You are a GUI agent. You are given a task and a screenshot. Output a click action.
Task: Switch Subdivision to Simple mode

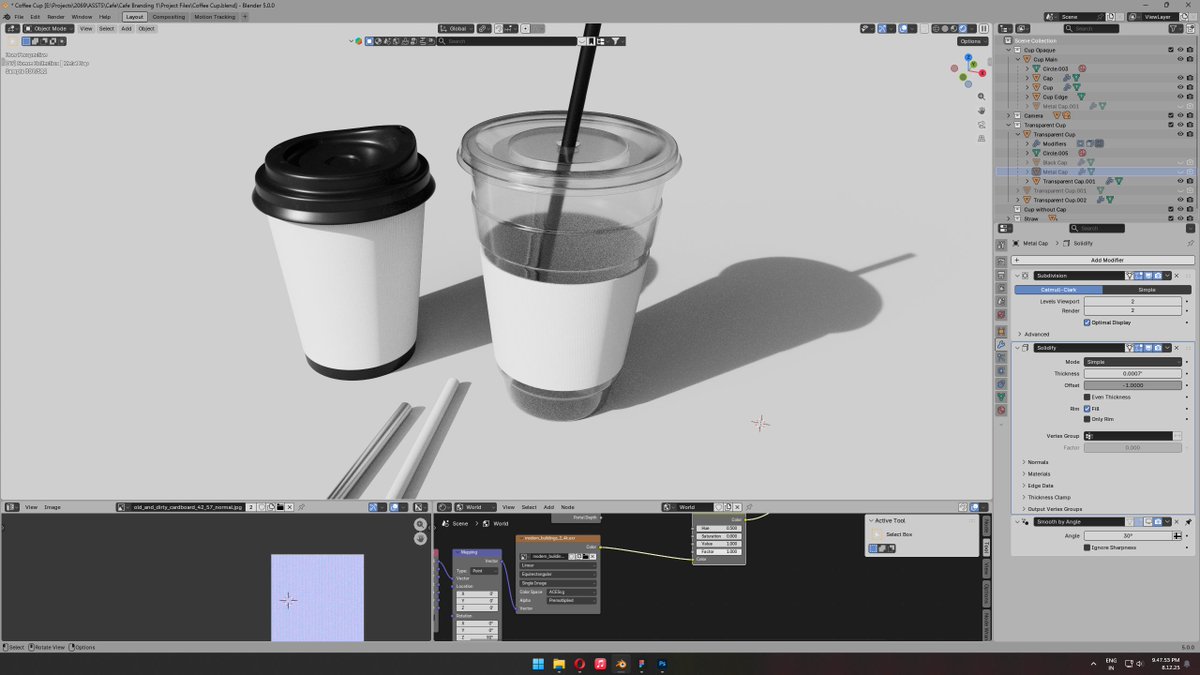pos(1146,290)
